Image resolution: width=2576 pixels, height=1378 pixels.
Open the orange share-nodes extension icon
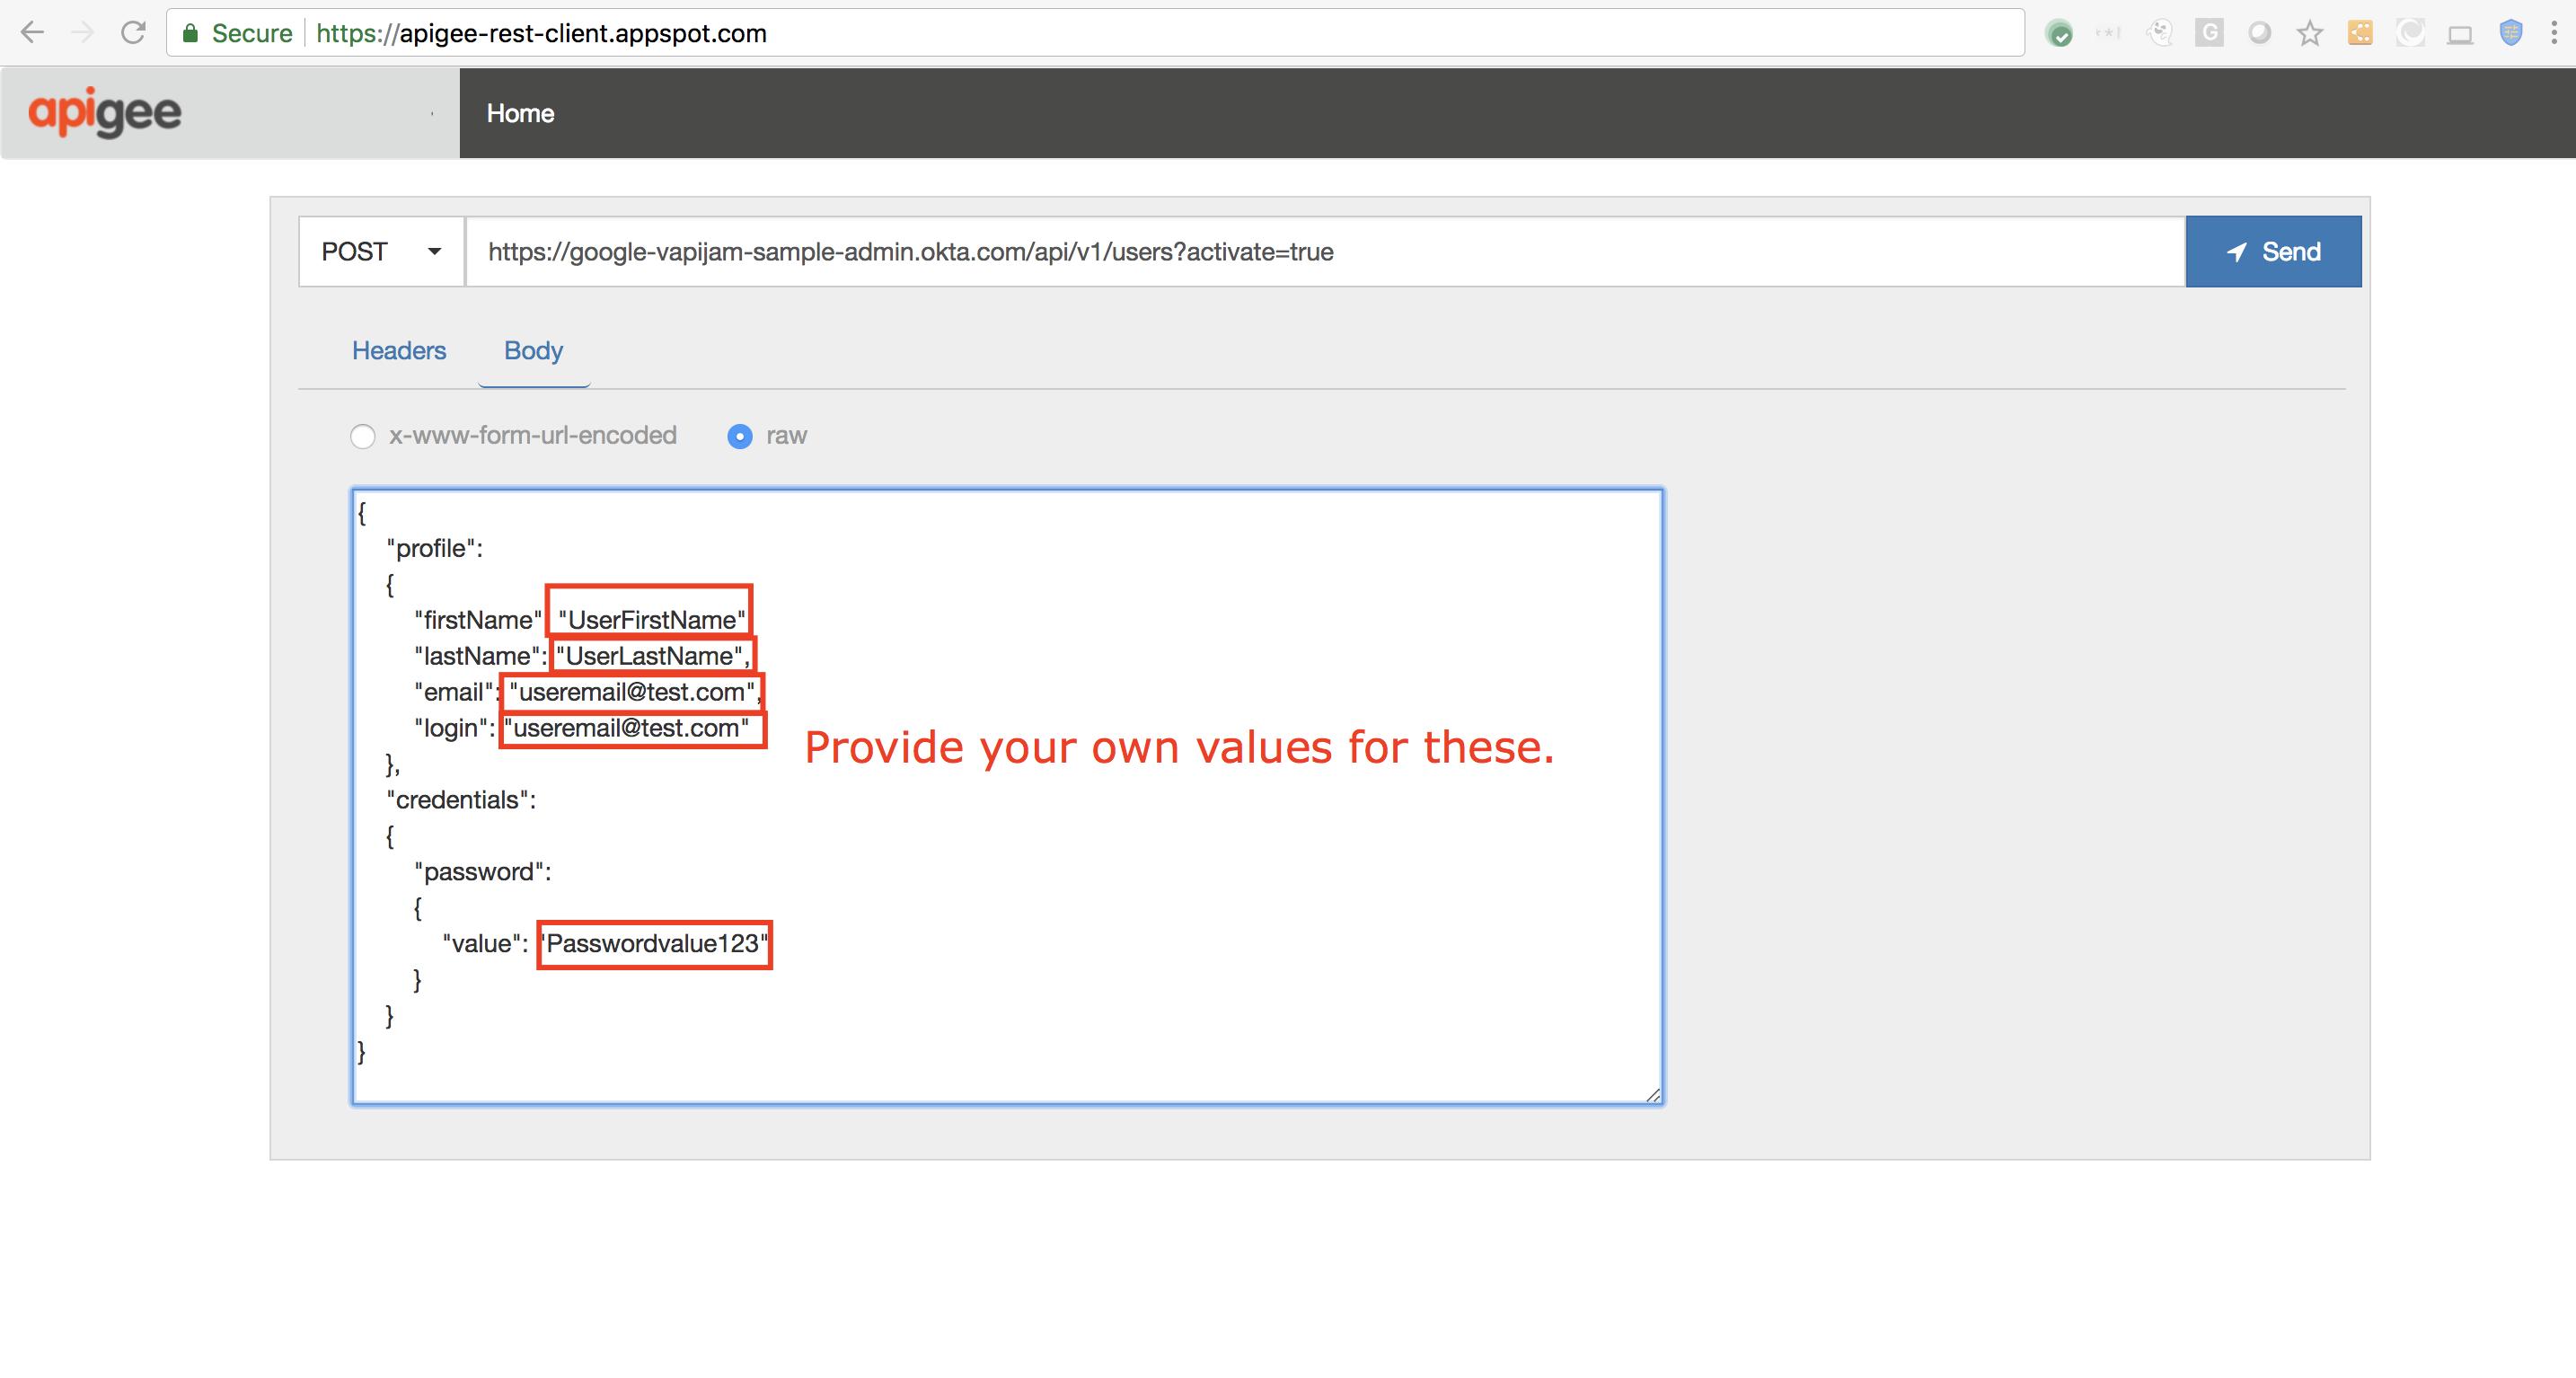[x=2360, y=33]
